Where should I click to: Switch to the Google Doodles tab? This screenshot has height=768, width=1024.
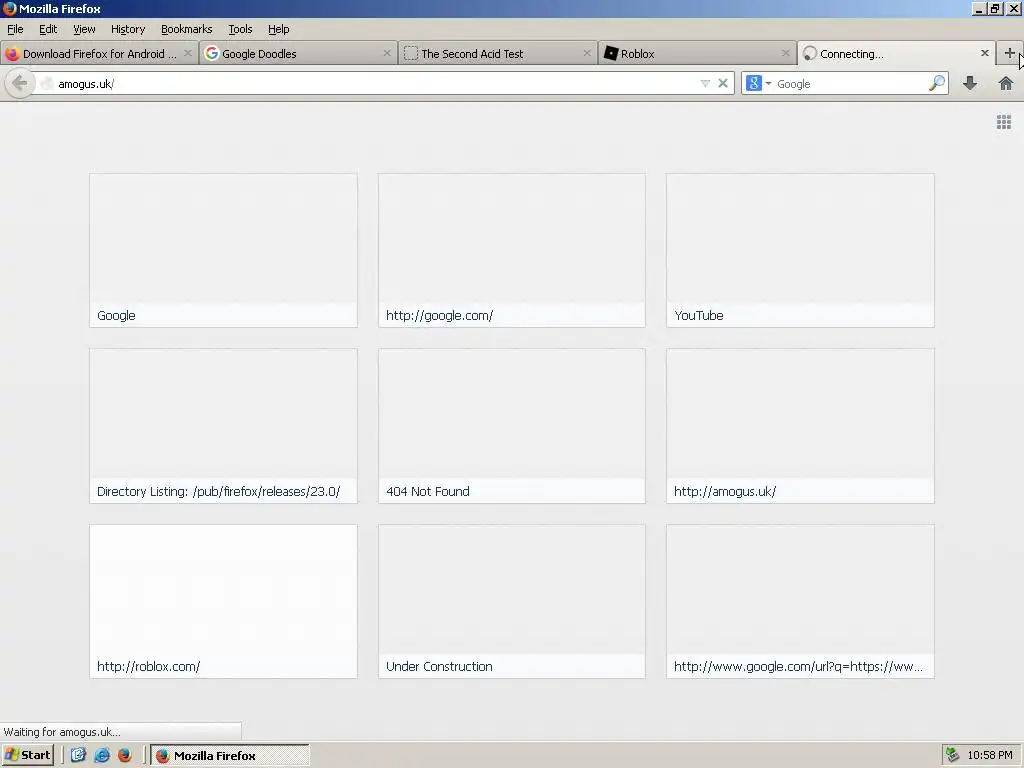298,54
